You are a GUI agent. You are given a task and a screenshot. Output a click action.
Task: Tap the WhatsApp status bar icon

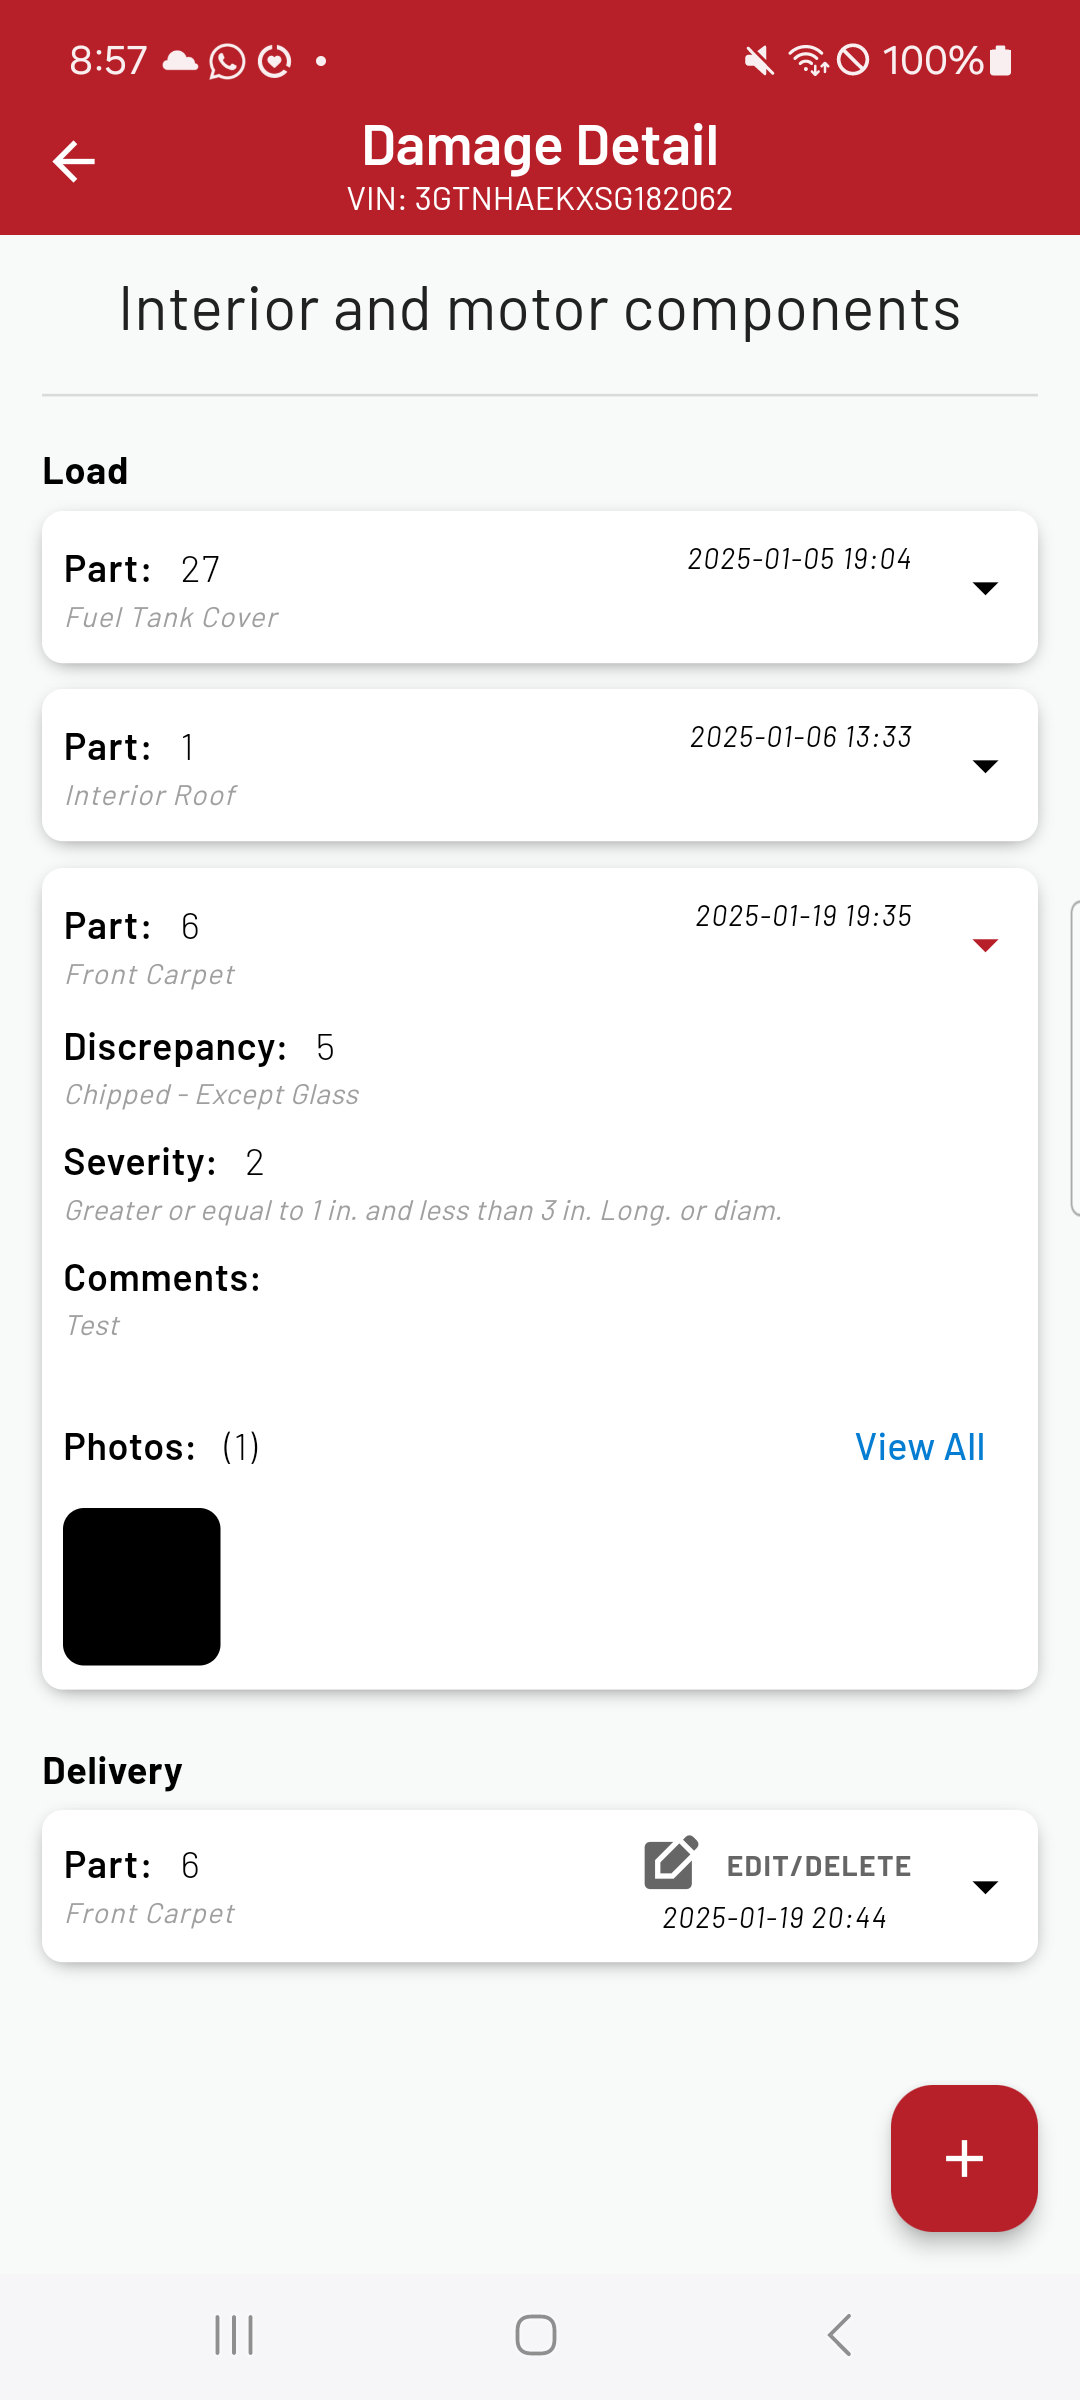pyautogui.click(x=227, y=61)
